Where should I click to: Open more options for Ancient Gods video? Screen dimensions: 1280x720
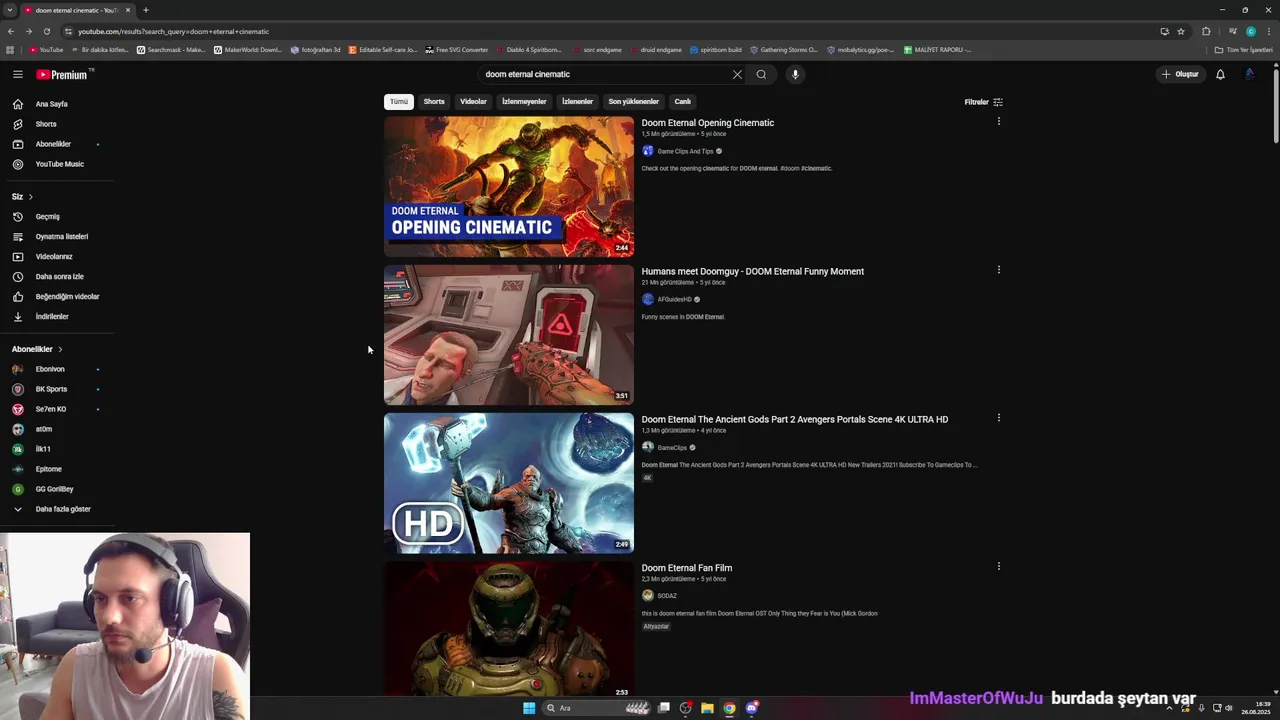[998, 418]
